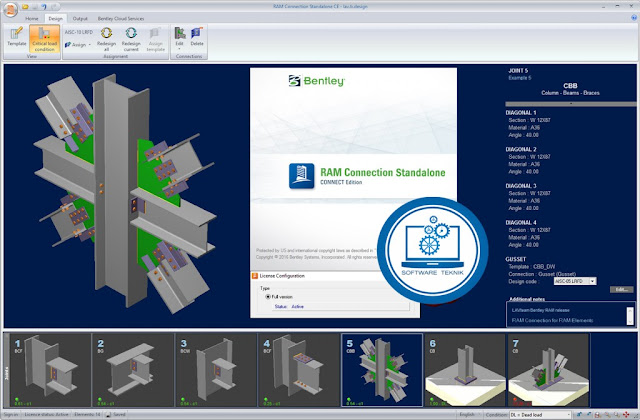This screenshot has width=640, height=420.
Task: Click the DIAGONAL 1 heading in properties panel
Action: point(521,113)
